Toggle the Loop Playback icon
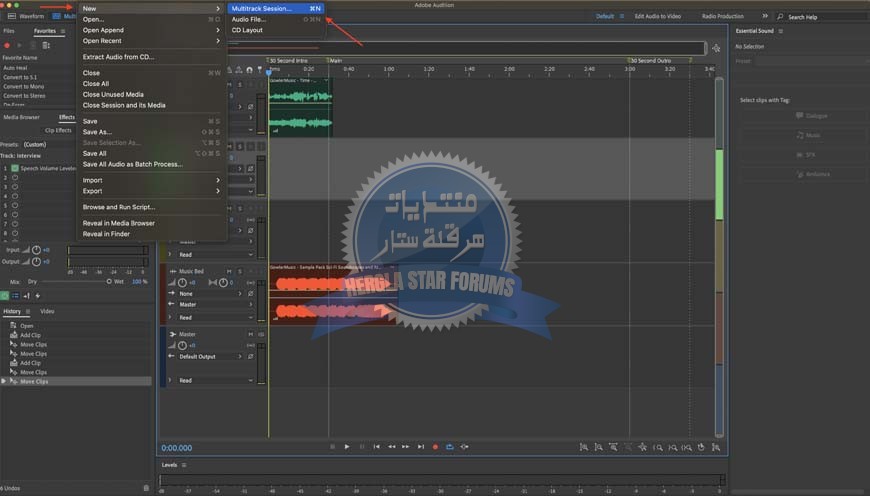This screenshot has height=496, width=870. click(x=450, y=447)
